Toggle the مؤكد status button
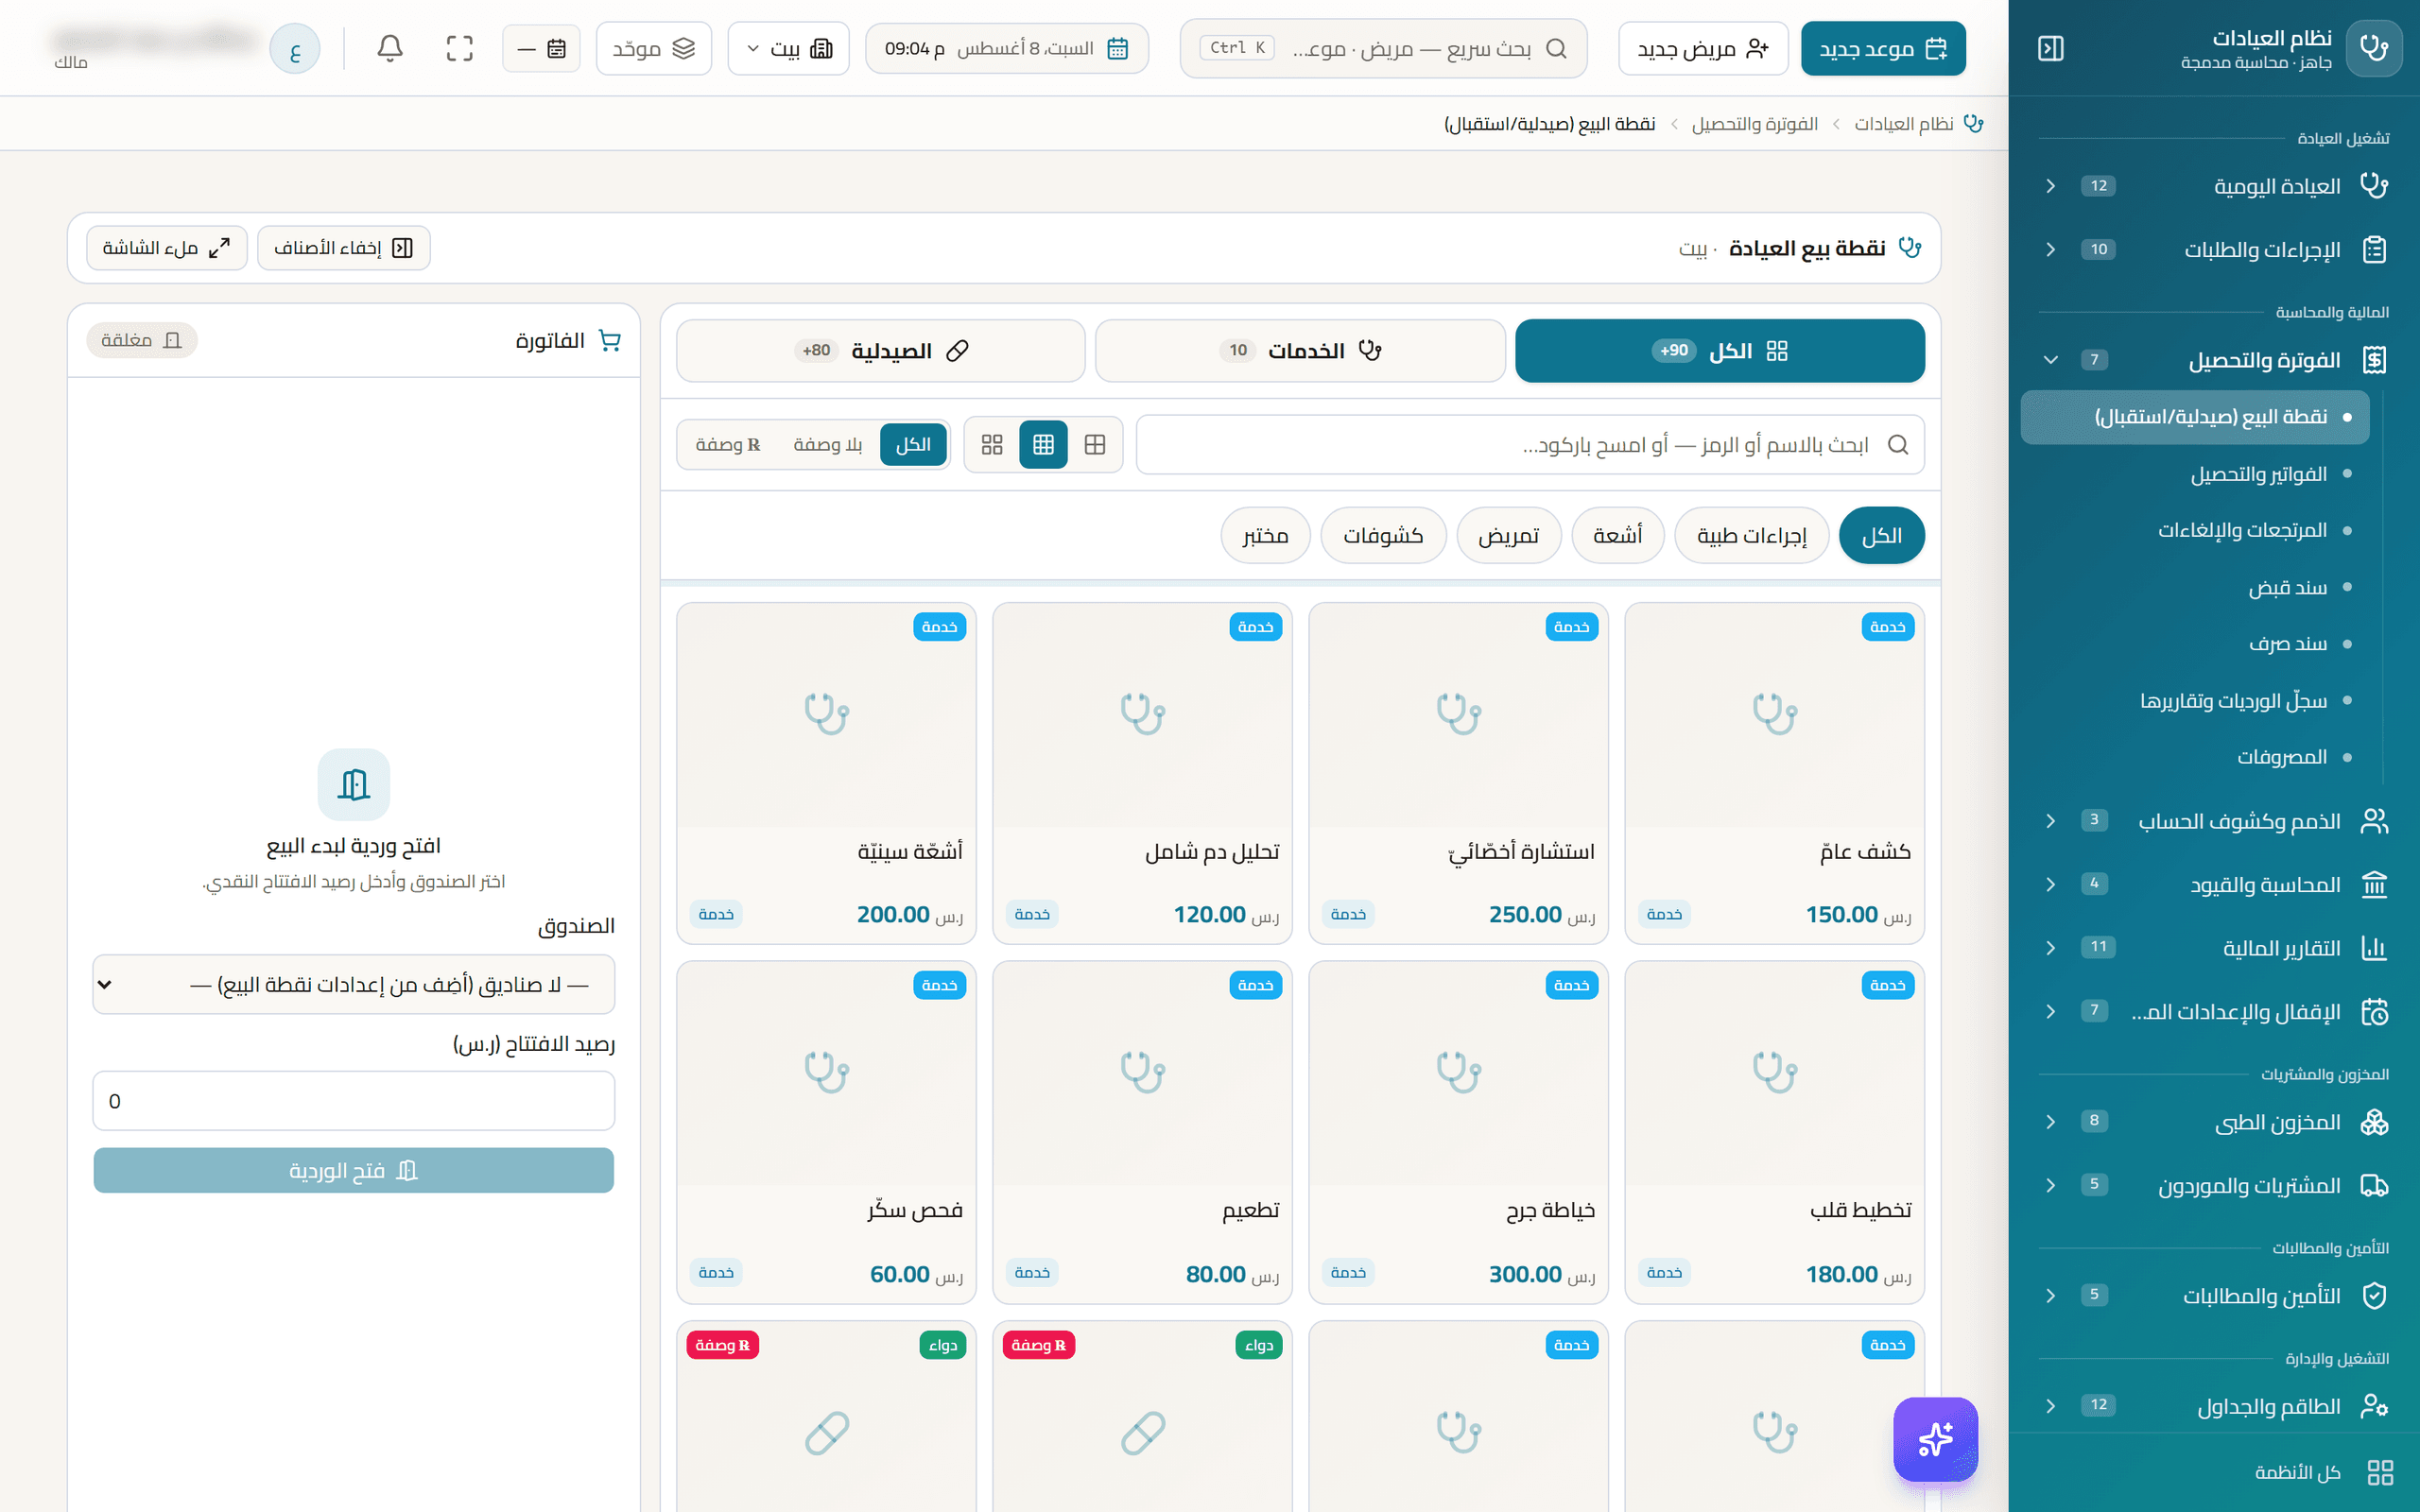This screenshot has height=1512, width=2420. [x=654, y=48]
